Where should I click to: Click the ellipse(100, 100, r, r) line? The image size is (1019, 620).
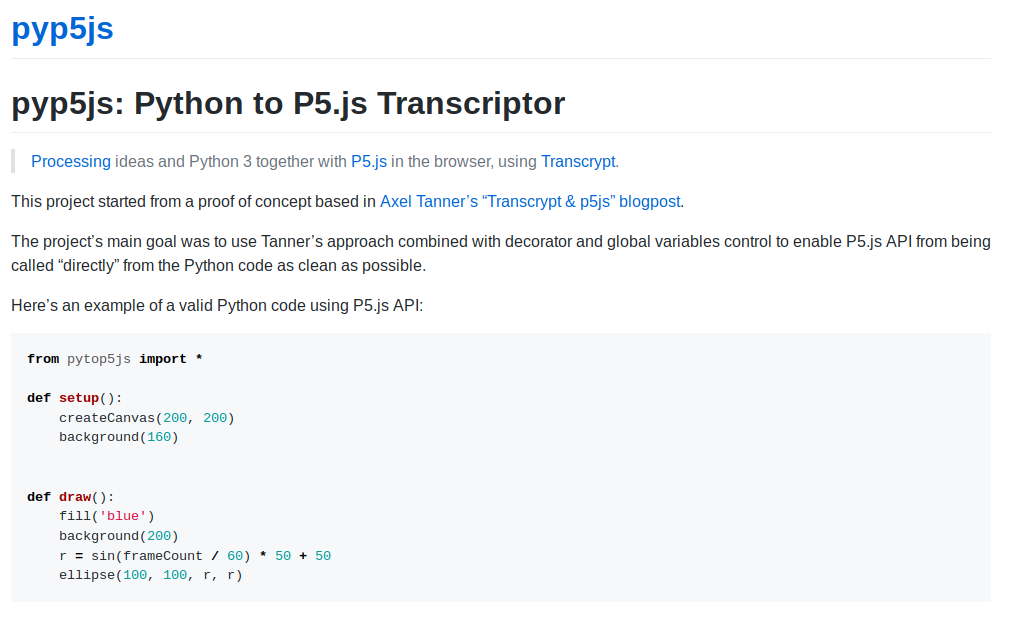coord(150,575)
